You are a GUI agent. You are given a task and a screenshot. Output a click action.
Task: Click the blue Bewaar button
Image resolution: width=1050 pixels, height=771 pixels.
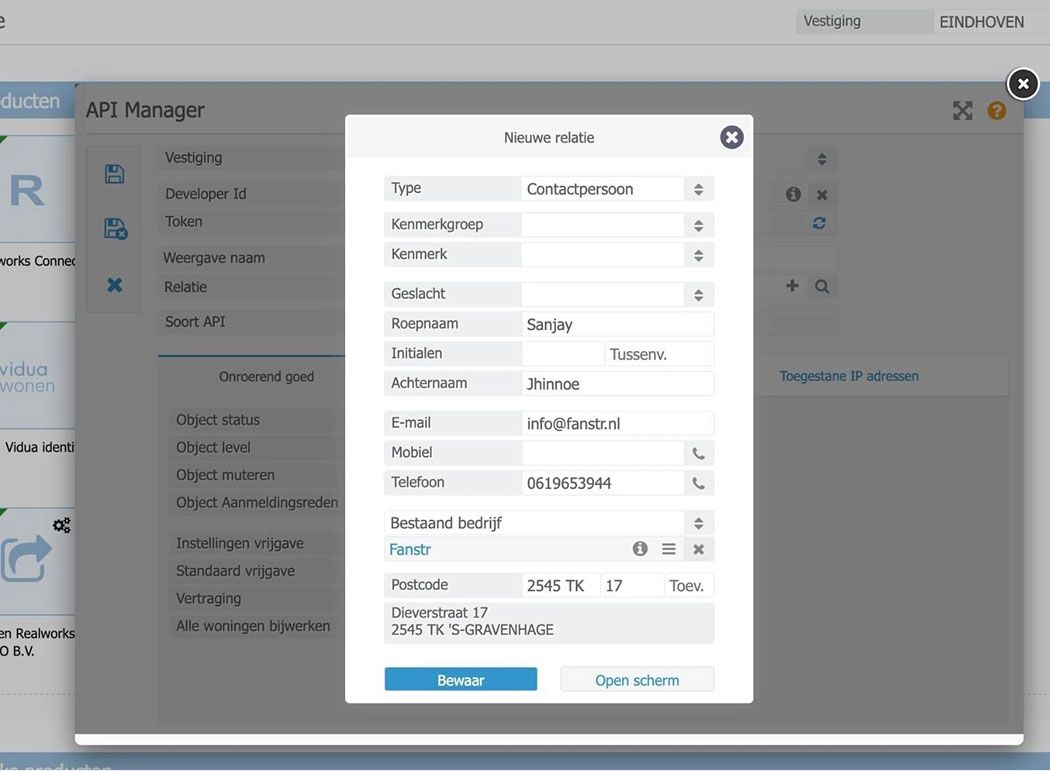(x=461, y=680)
